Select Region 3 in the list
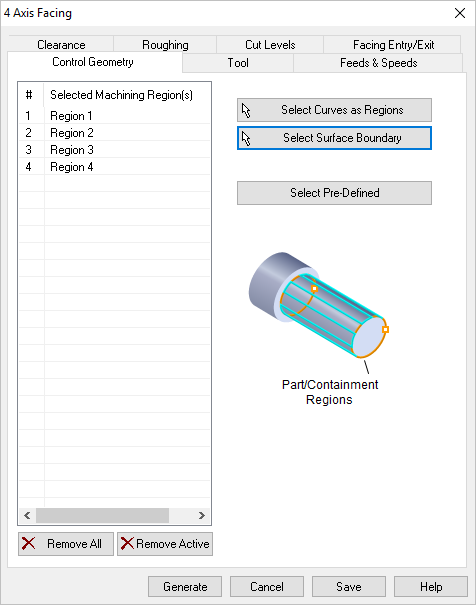This screenshot has width=476, height=605. (x=114, y=150)
